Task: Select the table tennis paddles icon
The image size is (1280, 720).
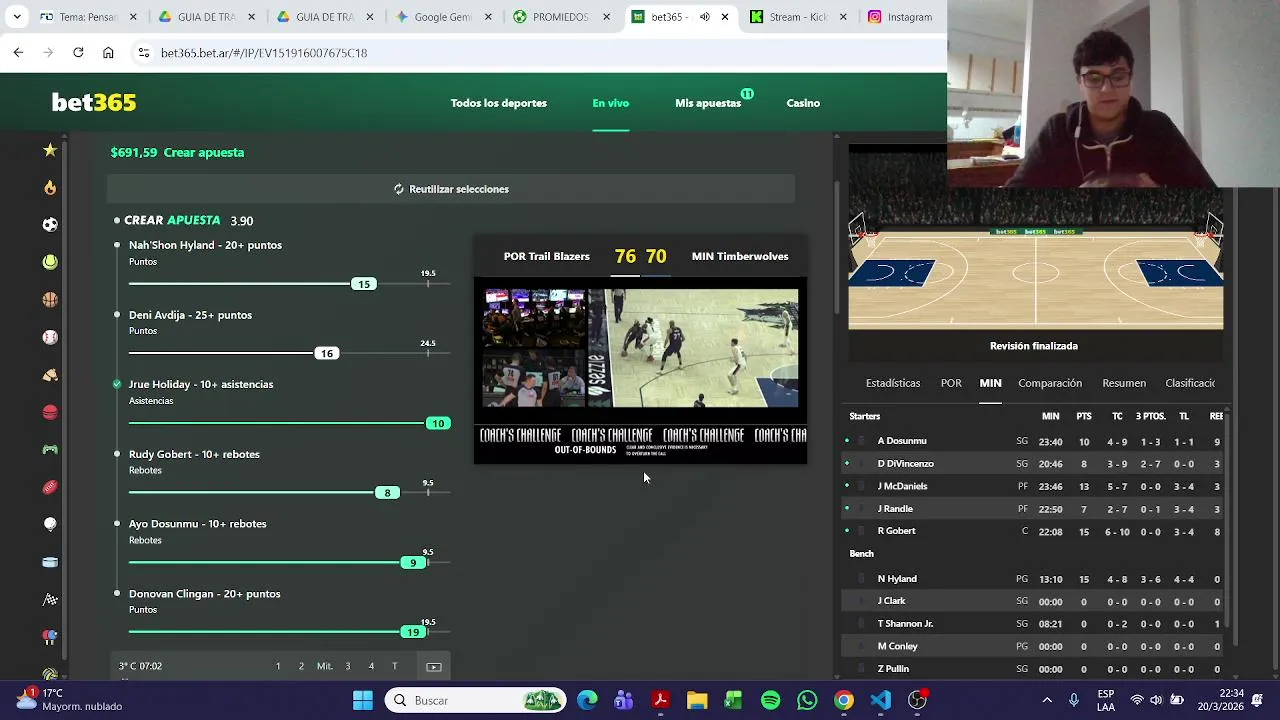Action: point(50,636)
